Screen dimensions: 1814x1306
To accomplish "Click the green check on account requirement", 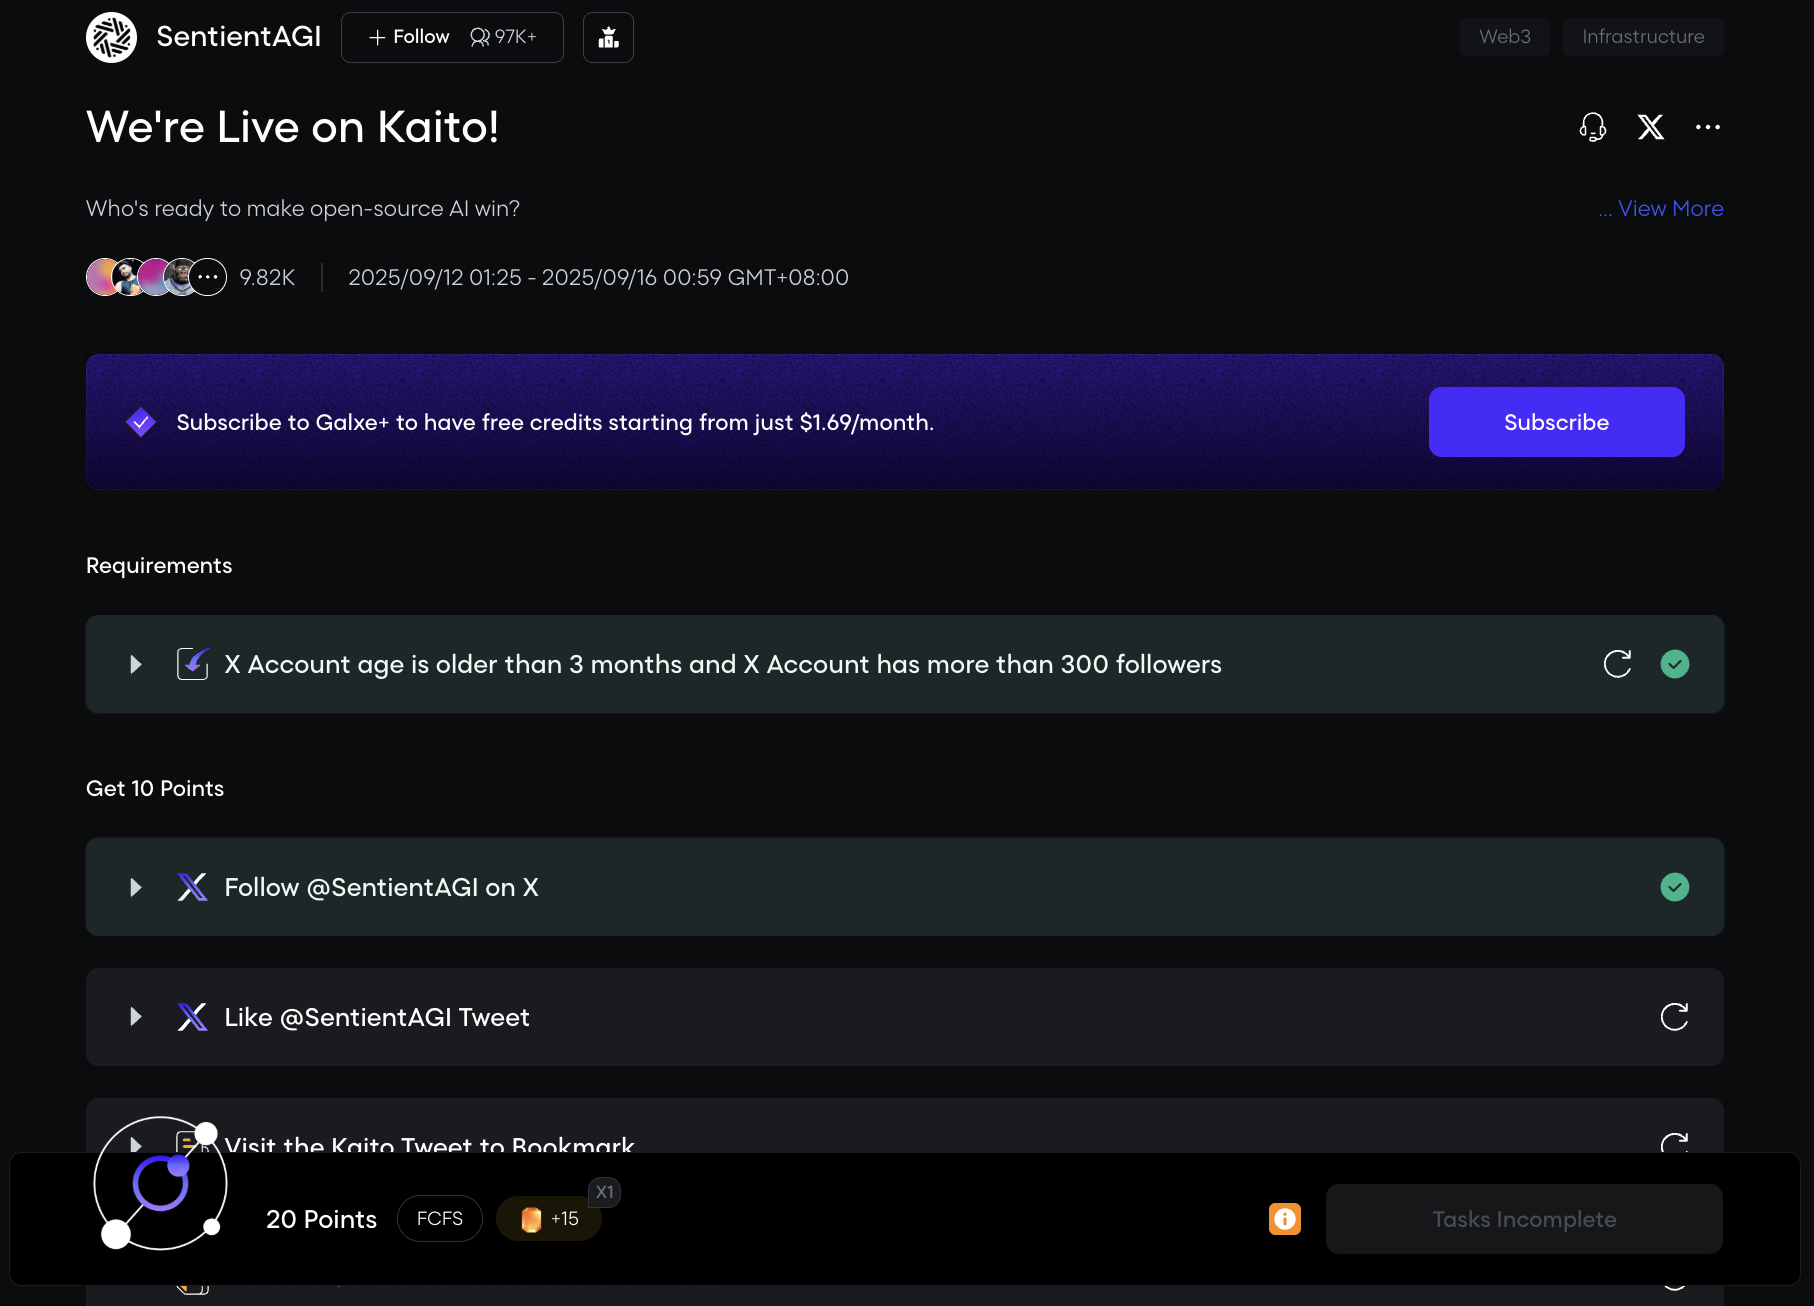I will [1675, 664].
